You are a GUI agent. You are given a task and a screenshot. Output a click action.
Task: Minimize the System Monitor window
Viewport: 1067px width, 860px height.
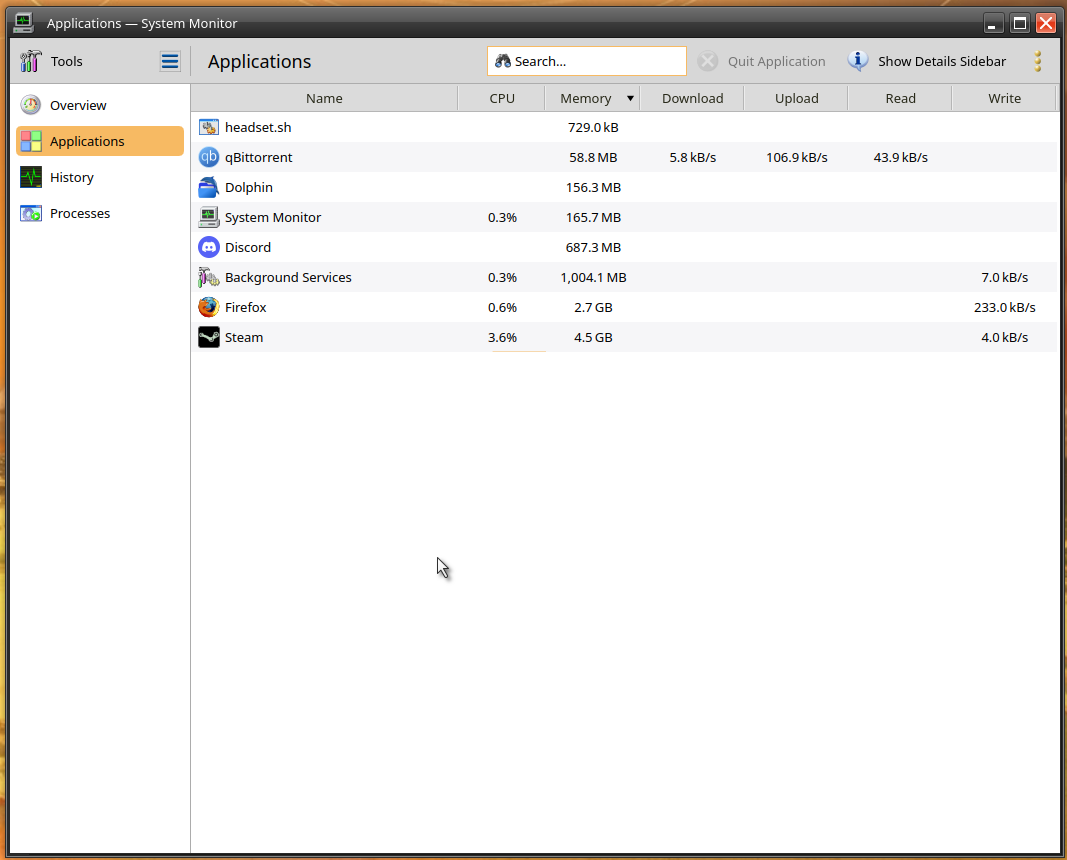pyautogui.click(x=994, y=22)
